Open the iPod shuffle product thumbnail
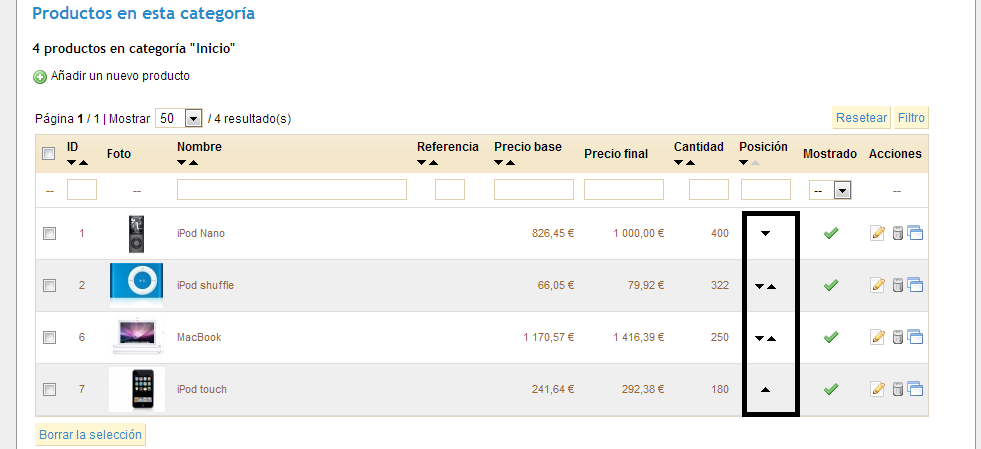 (136, 284)
